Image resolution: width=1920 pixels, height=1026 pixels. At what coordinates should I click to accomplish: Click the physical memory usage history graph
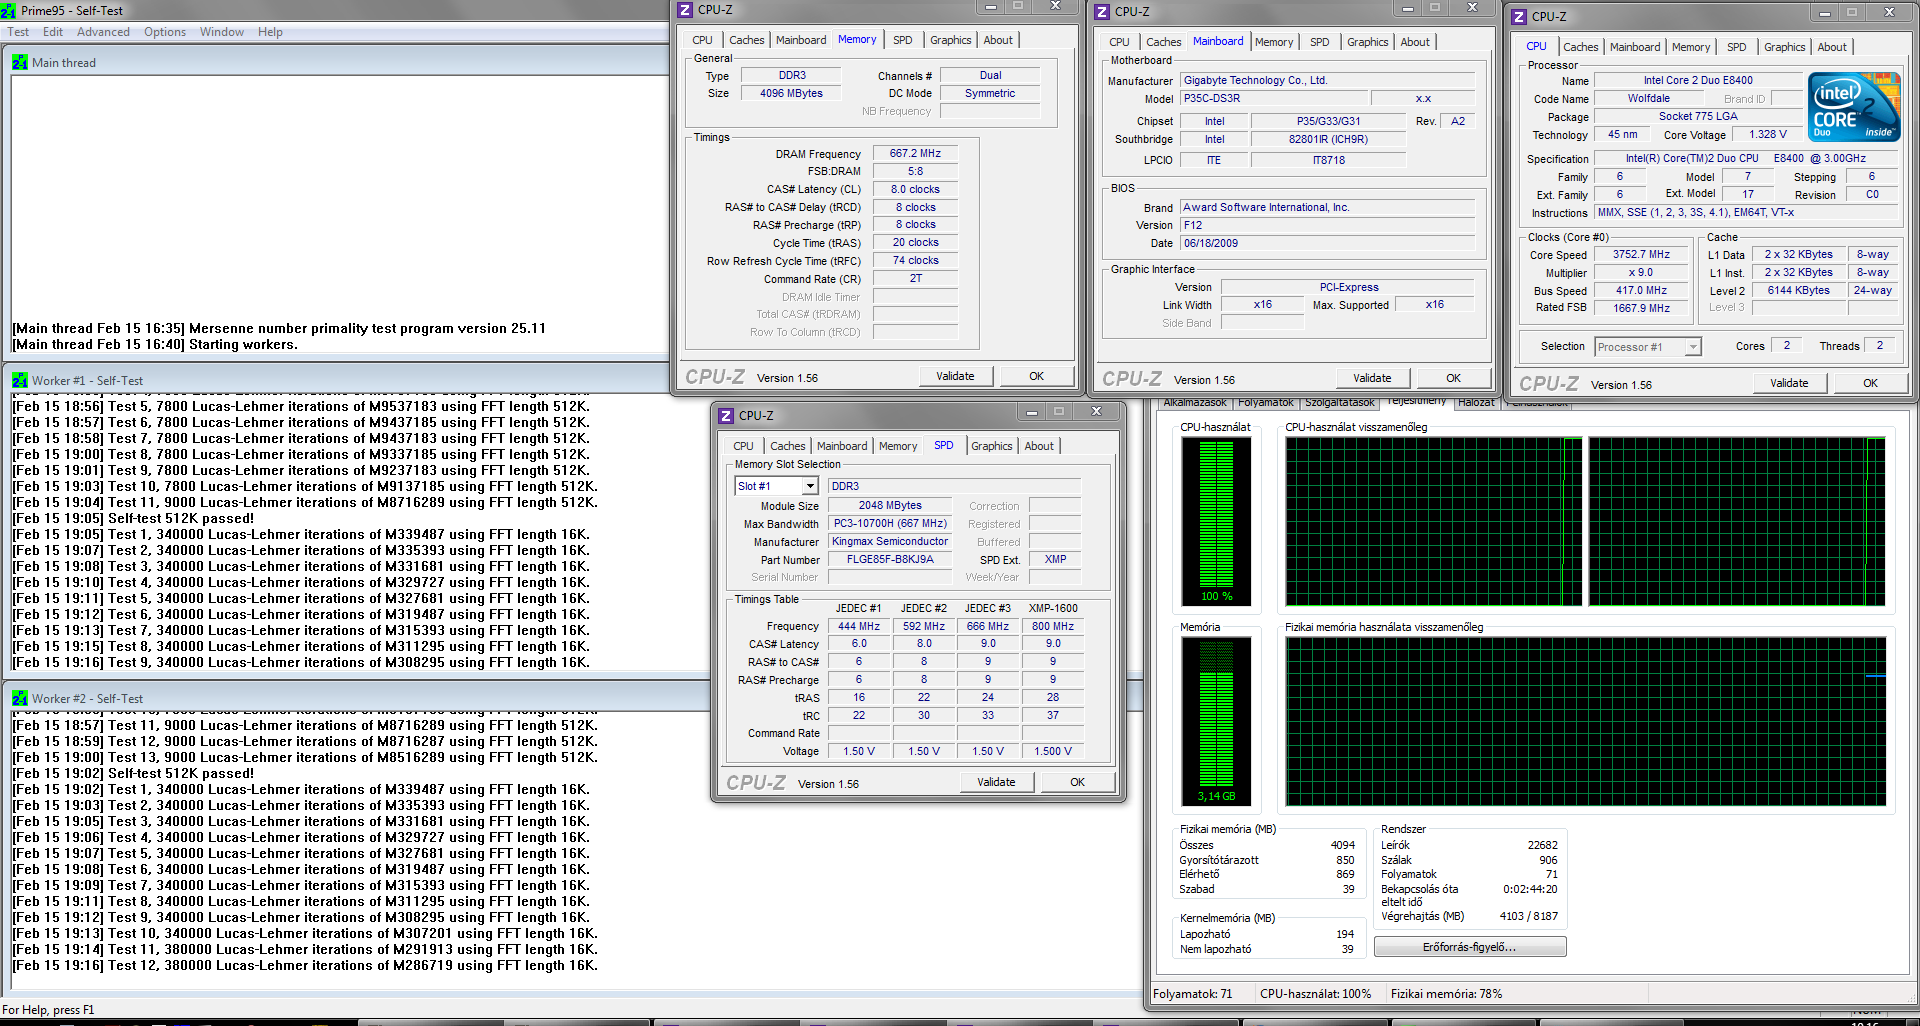tap(1586, 721)
